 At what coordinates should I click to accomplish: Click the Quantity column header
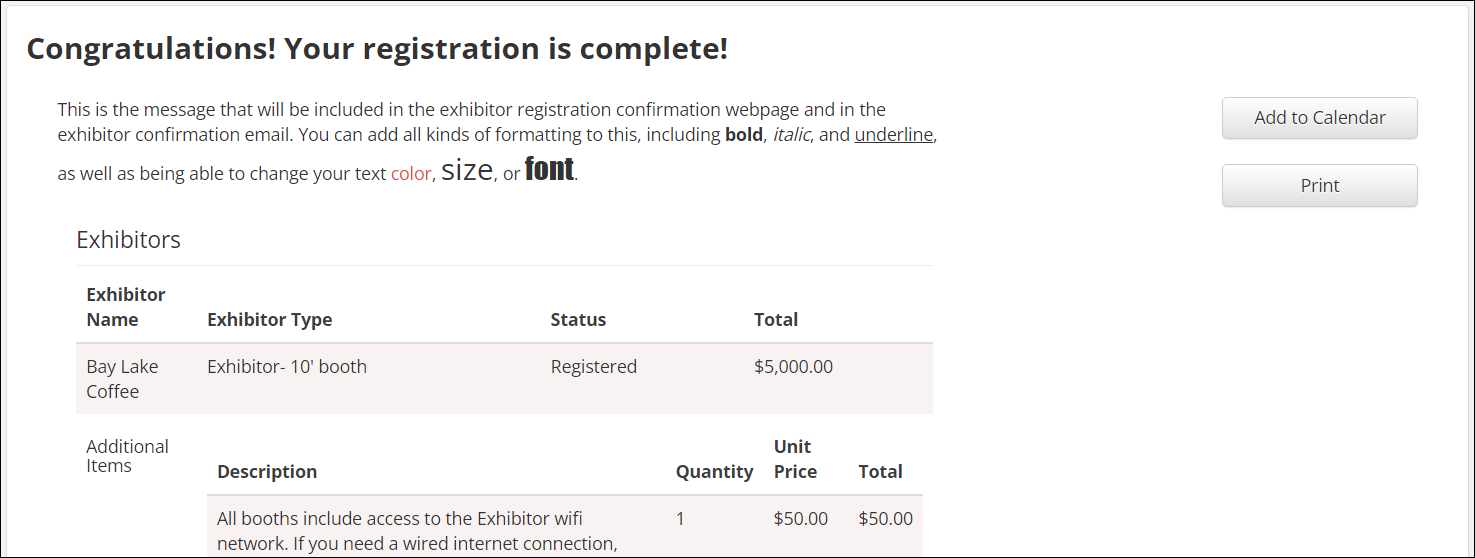click(x=714, y=472)
